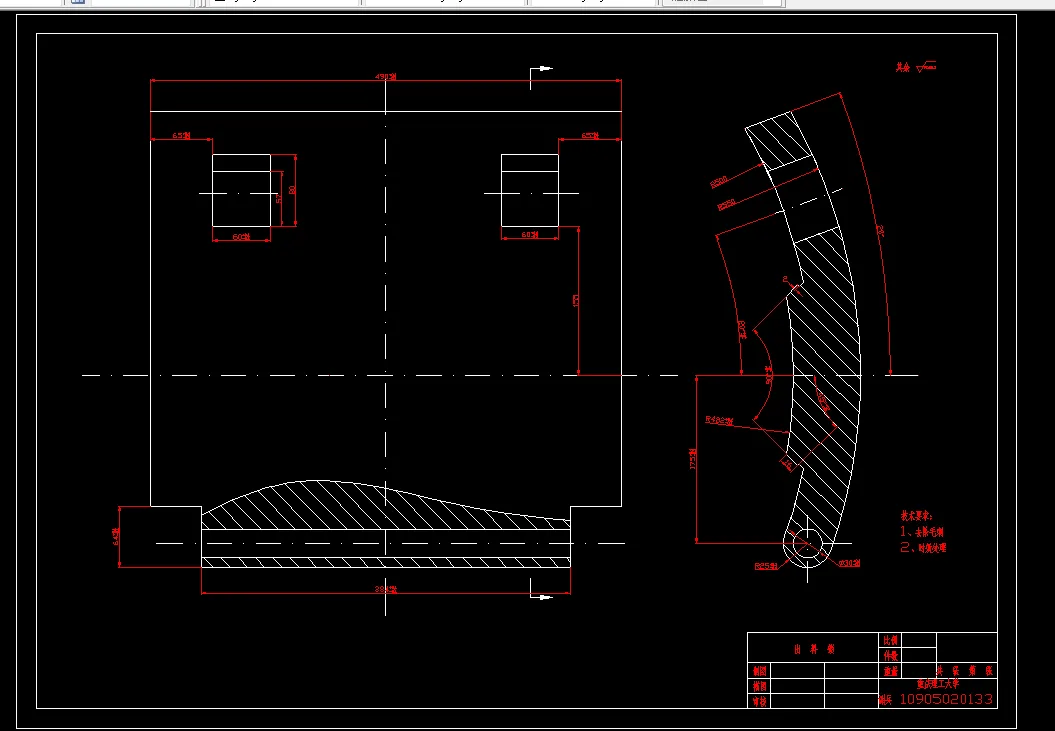The width and height of the screenshot is (1055, 731).
Task: Select the 394 bottom length dimension
Action: (386, 590)
